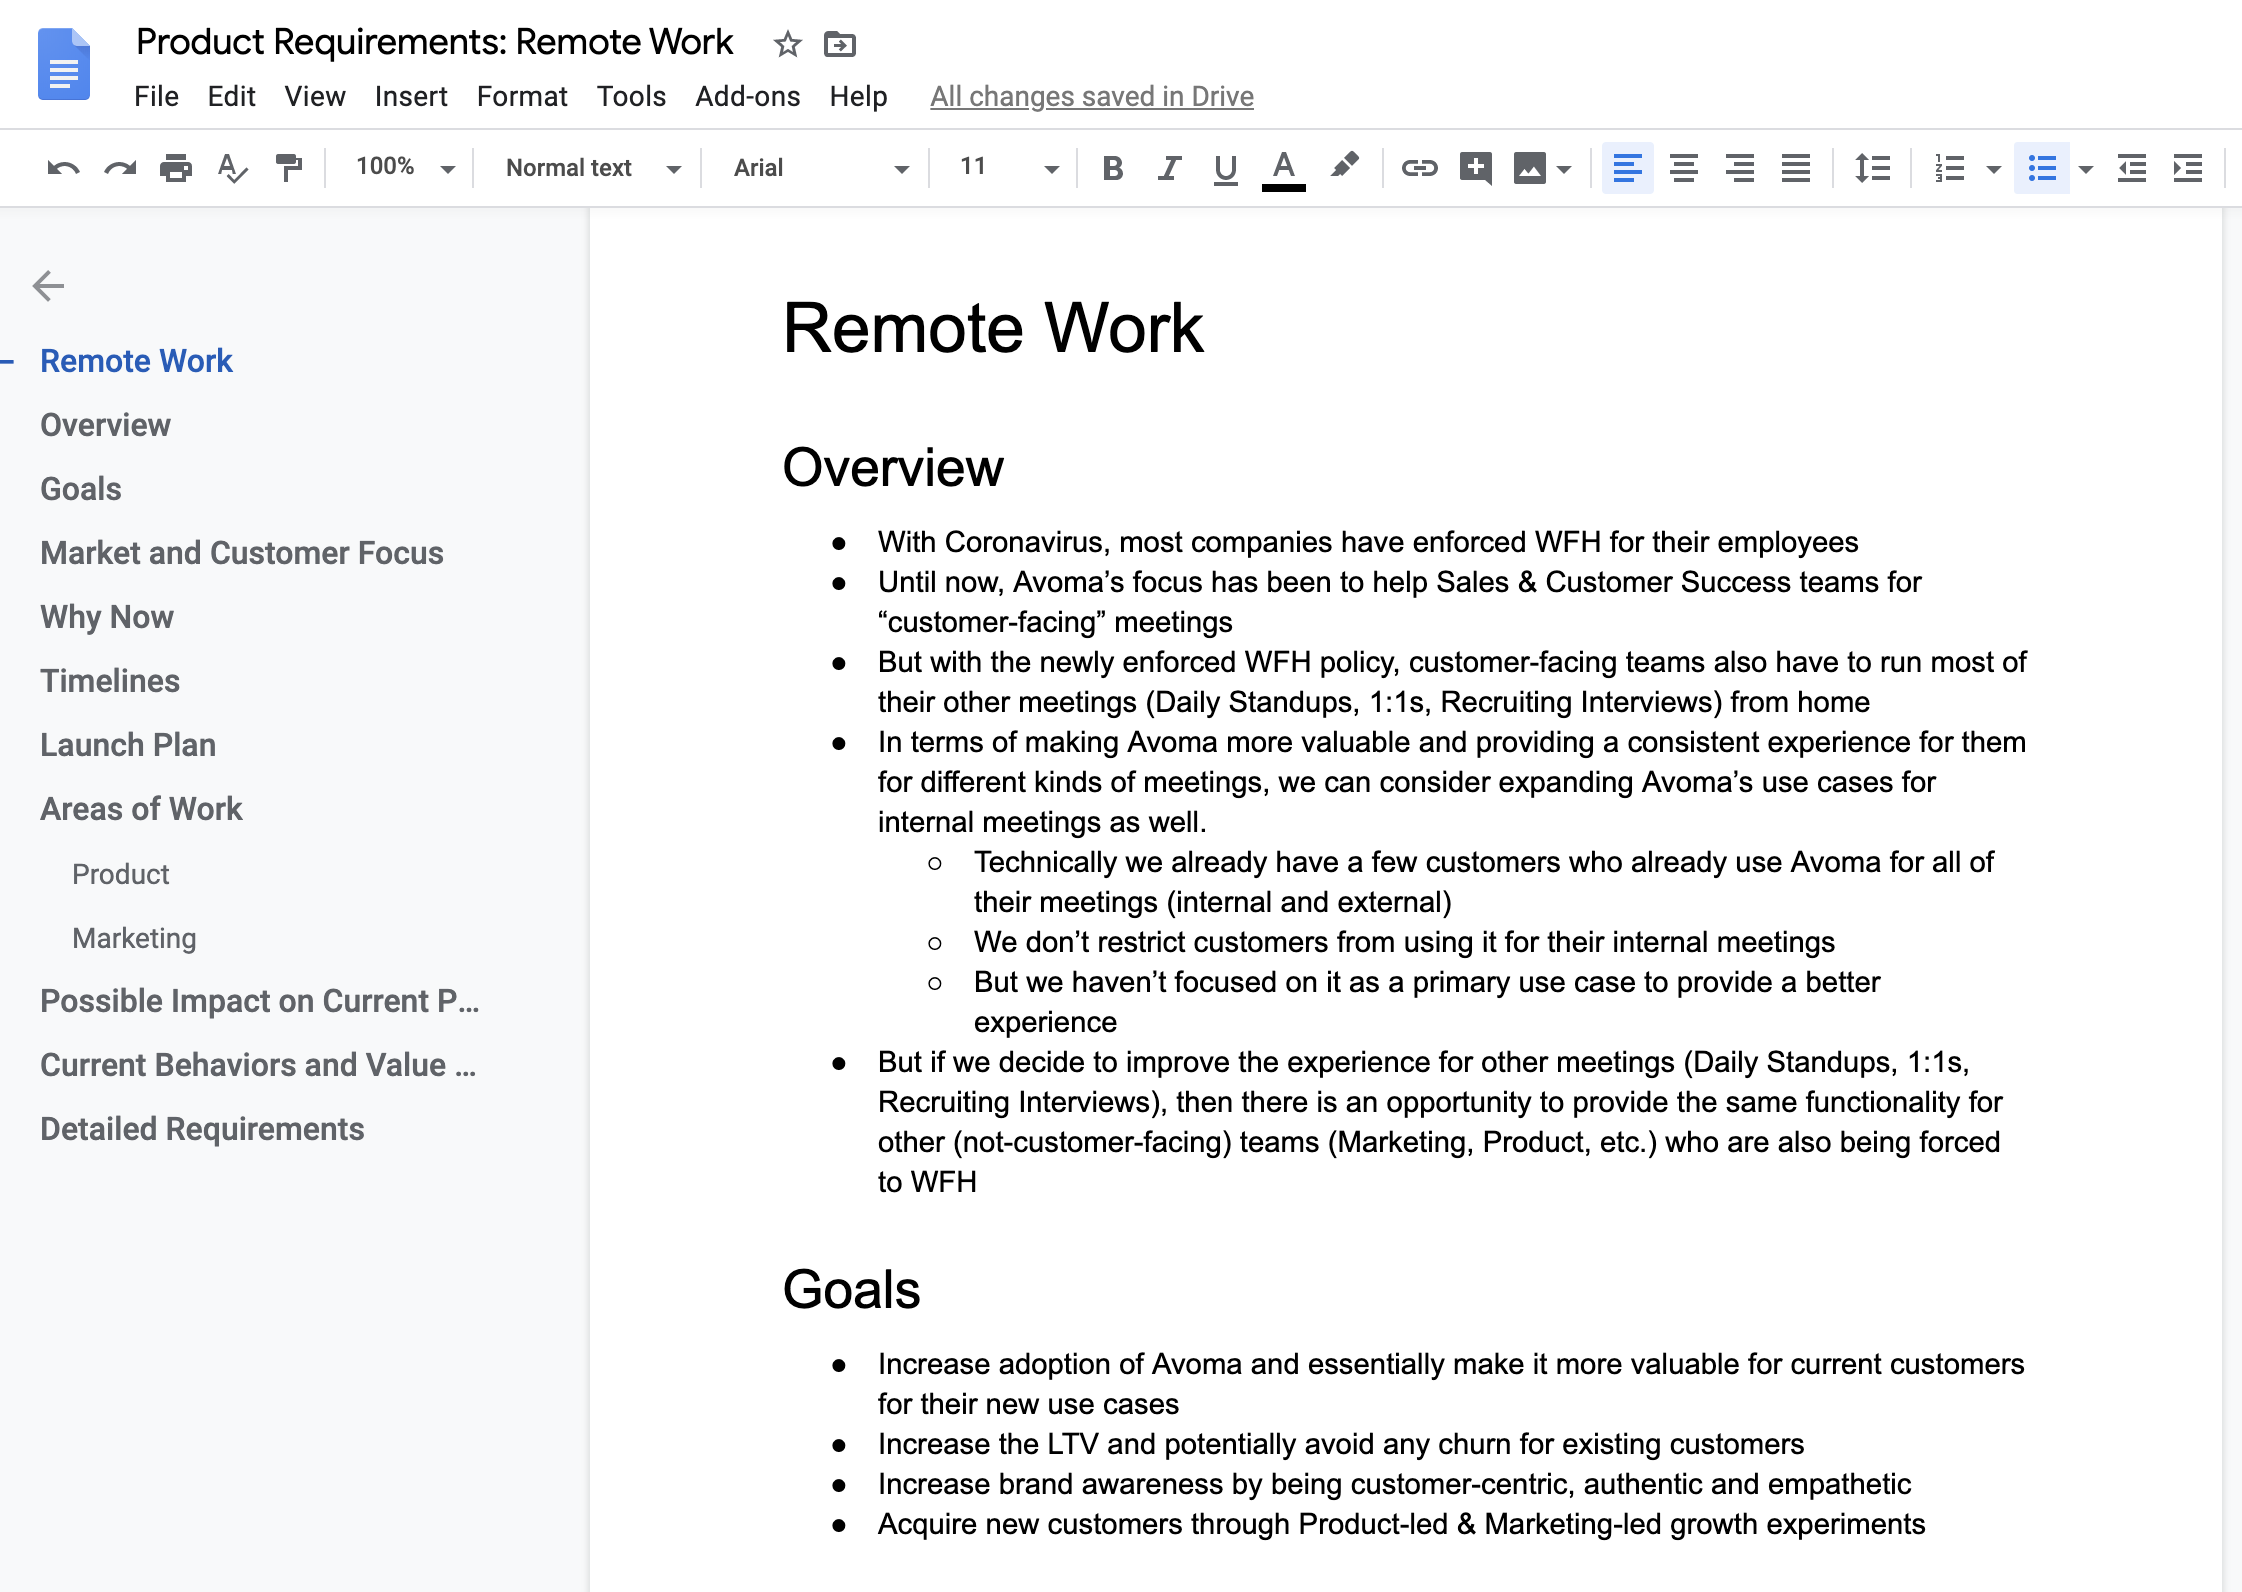Open Possible Impact on Current P… outline item
This screenshot has height=1592, width=2242.
coord(259,1001)
